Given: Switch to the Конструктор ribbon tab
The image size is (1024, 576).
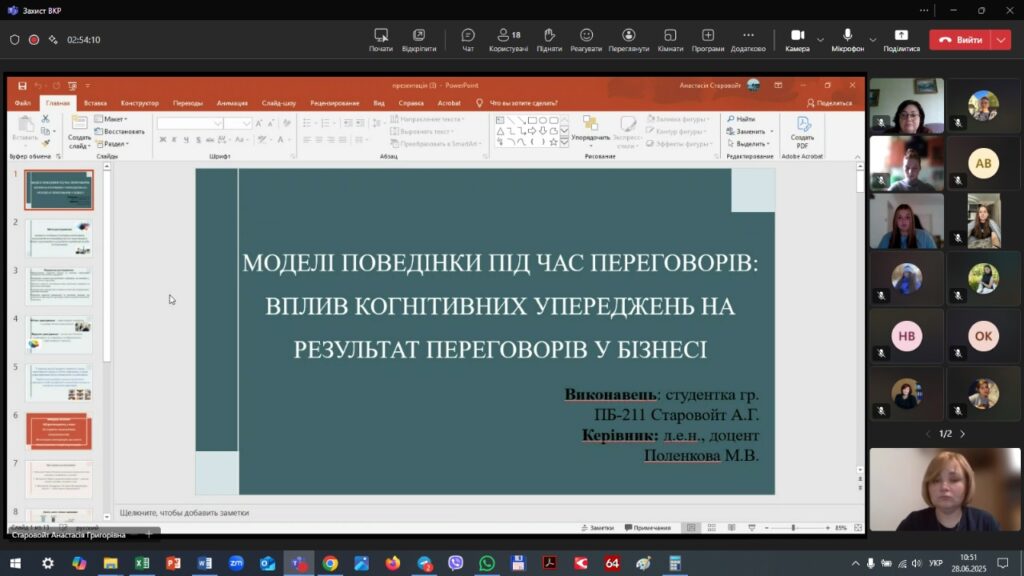Looking at the screenshot, I should 140,103.
